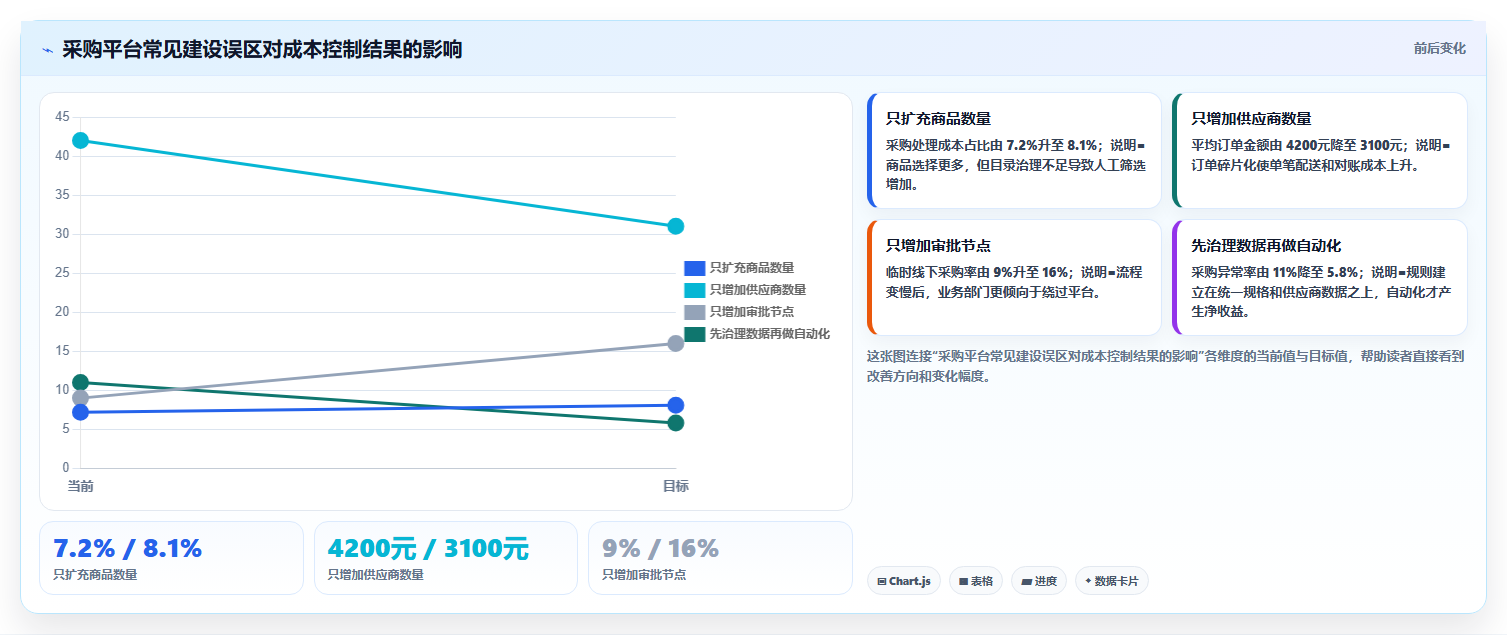Open the 只增加审批节点 explanation card heading

(x=938, y=246)
